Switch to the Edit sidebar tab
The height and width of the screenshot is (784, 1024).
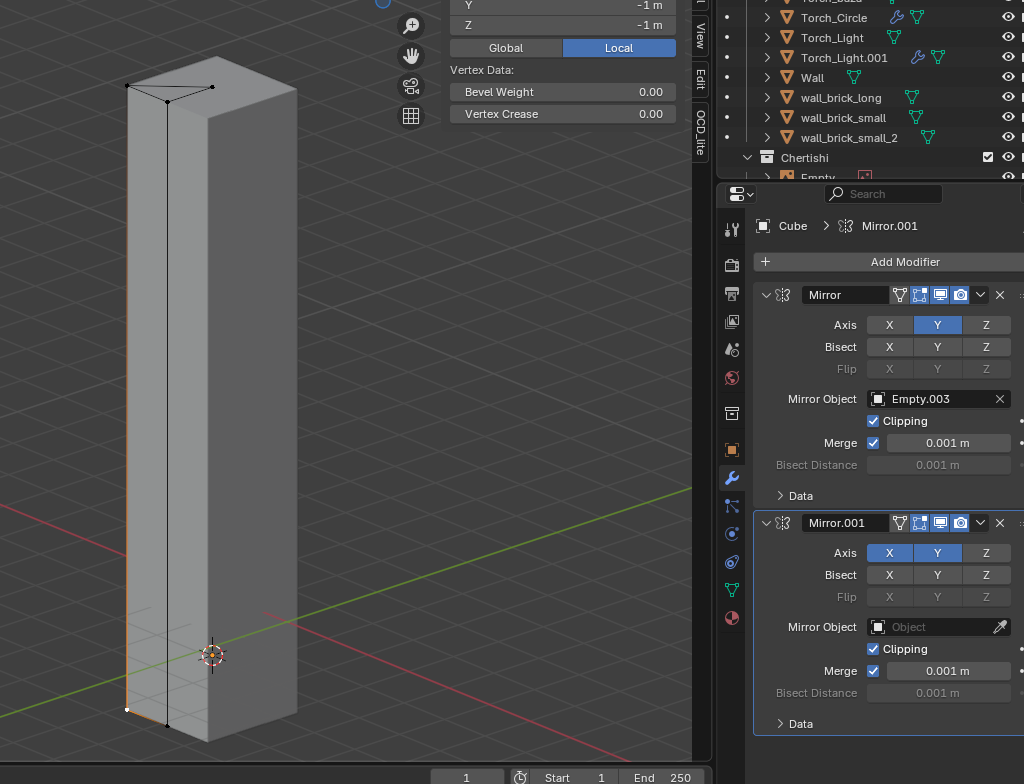[x=700, y=79]
